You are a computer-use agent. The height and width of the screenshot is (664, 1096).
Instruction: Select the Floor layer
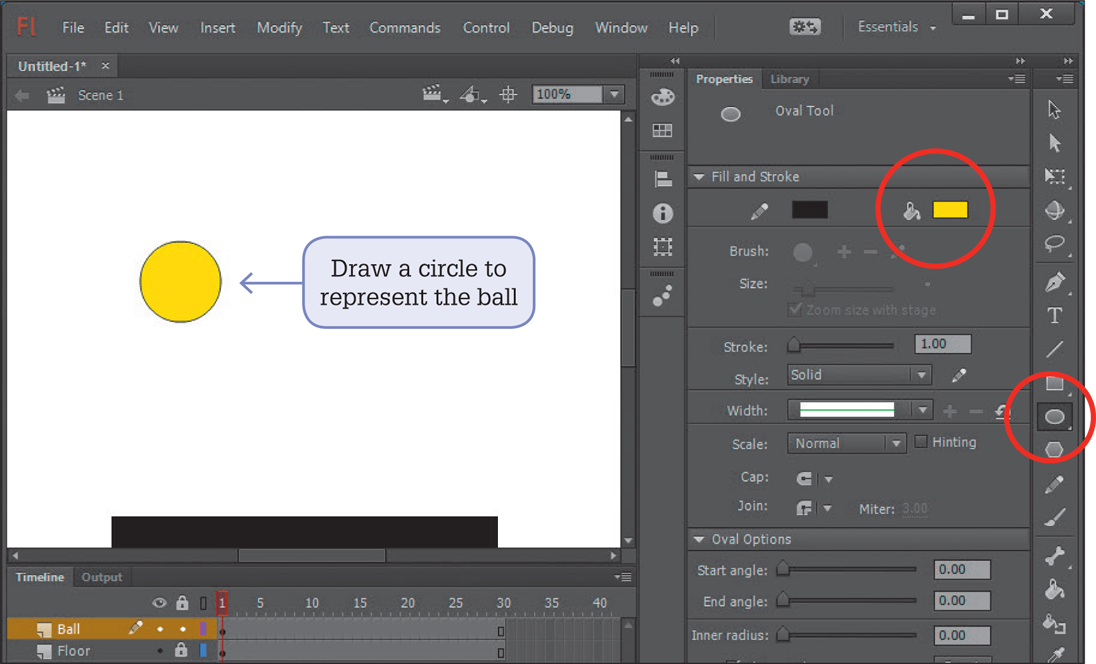click(73, 651)
